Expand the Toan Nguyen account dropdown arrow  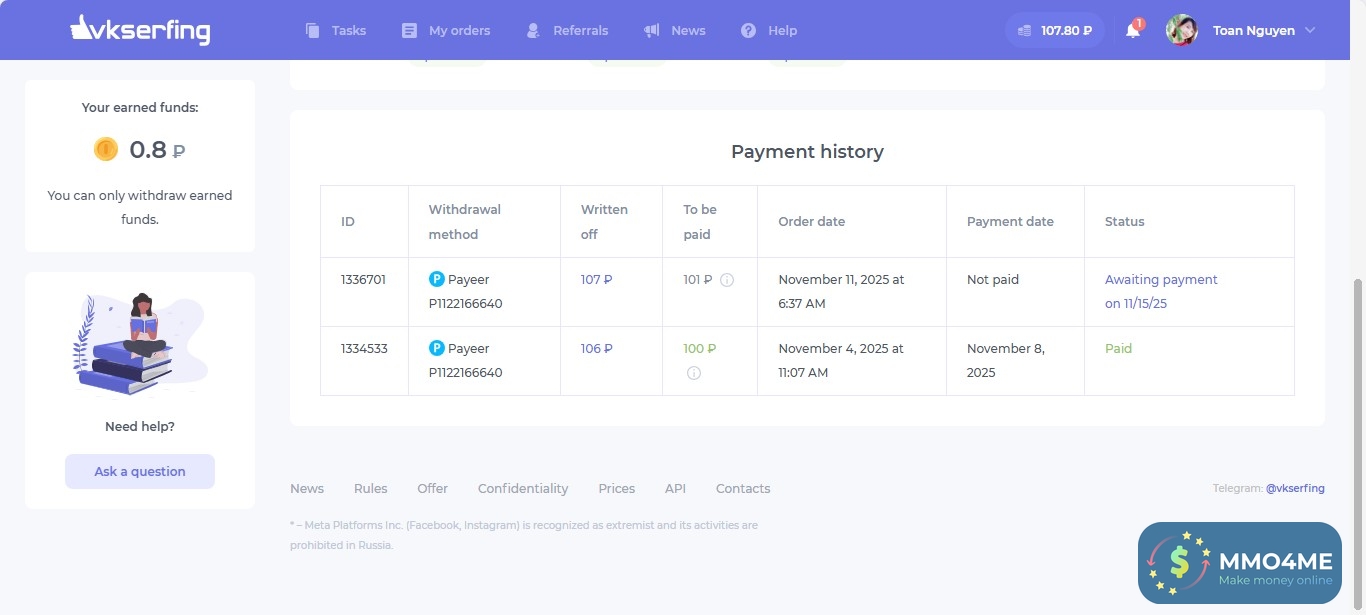(1310, 30)
